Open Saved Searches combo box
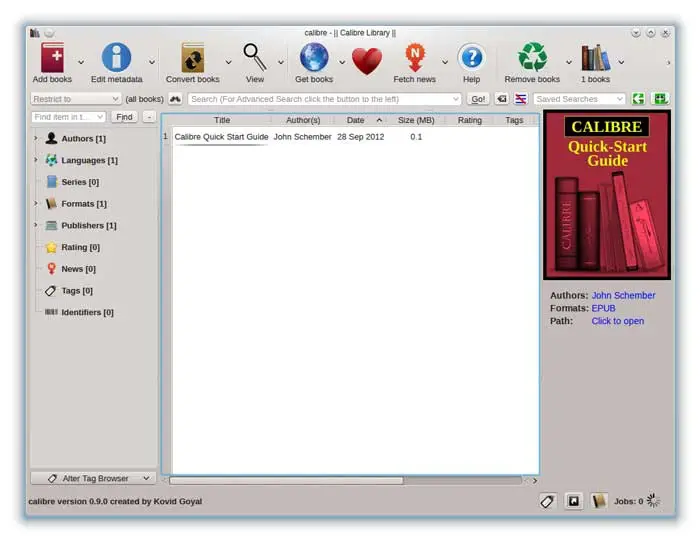The height and width of the screenshot is (541, 700). (579, 99)
